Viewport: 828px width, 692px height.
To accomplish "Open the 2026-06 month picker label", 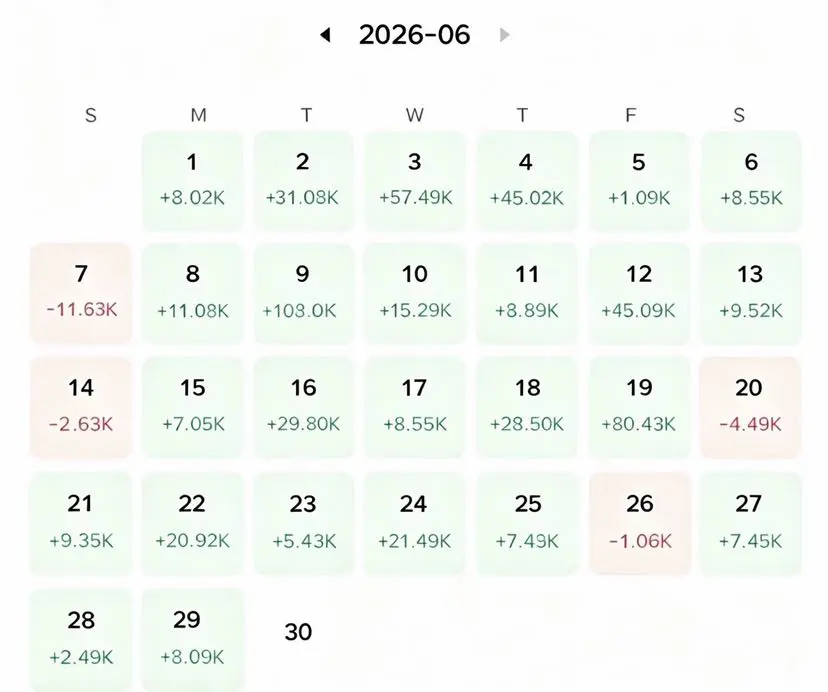I will pyautogui.click(x=414, y=35).
